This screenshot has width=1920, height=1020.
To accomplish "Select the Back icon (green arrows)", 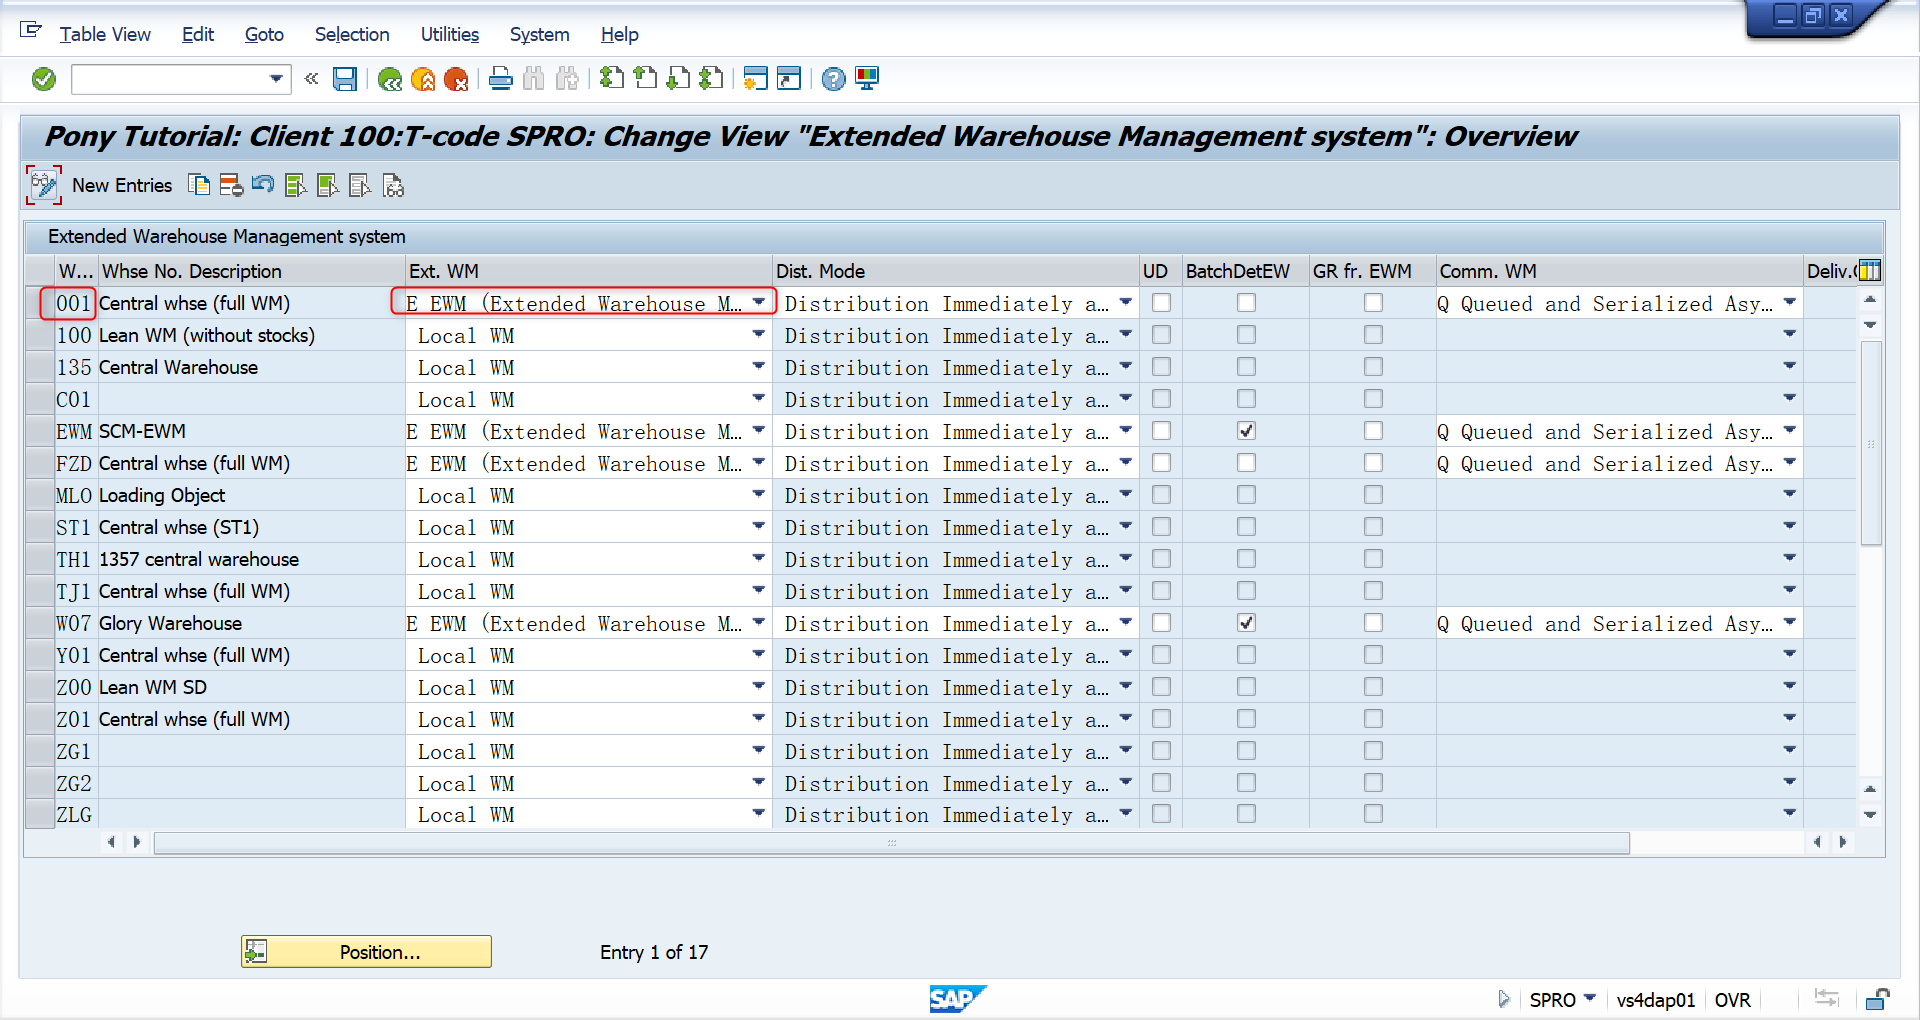I will (x=390, y=79).
